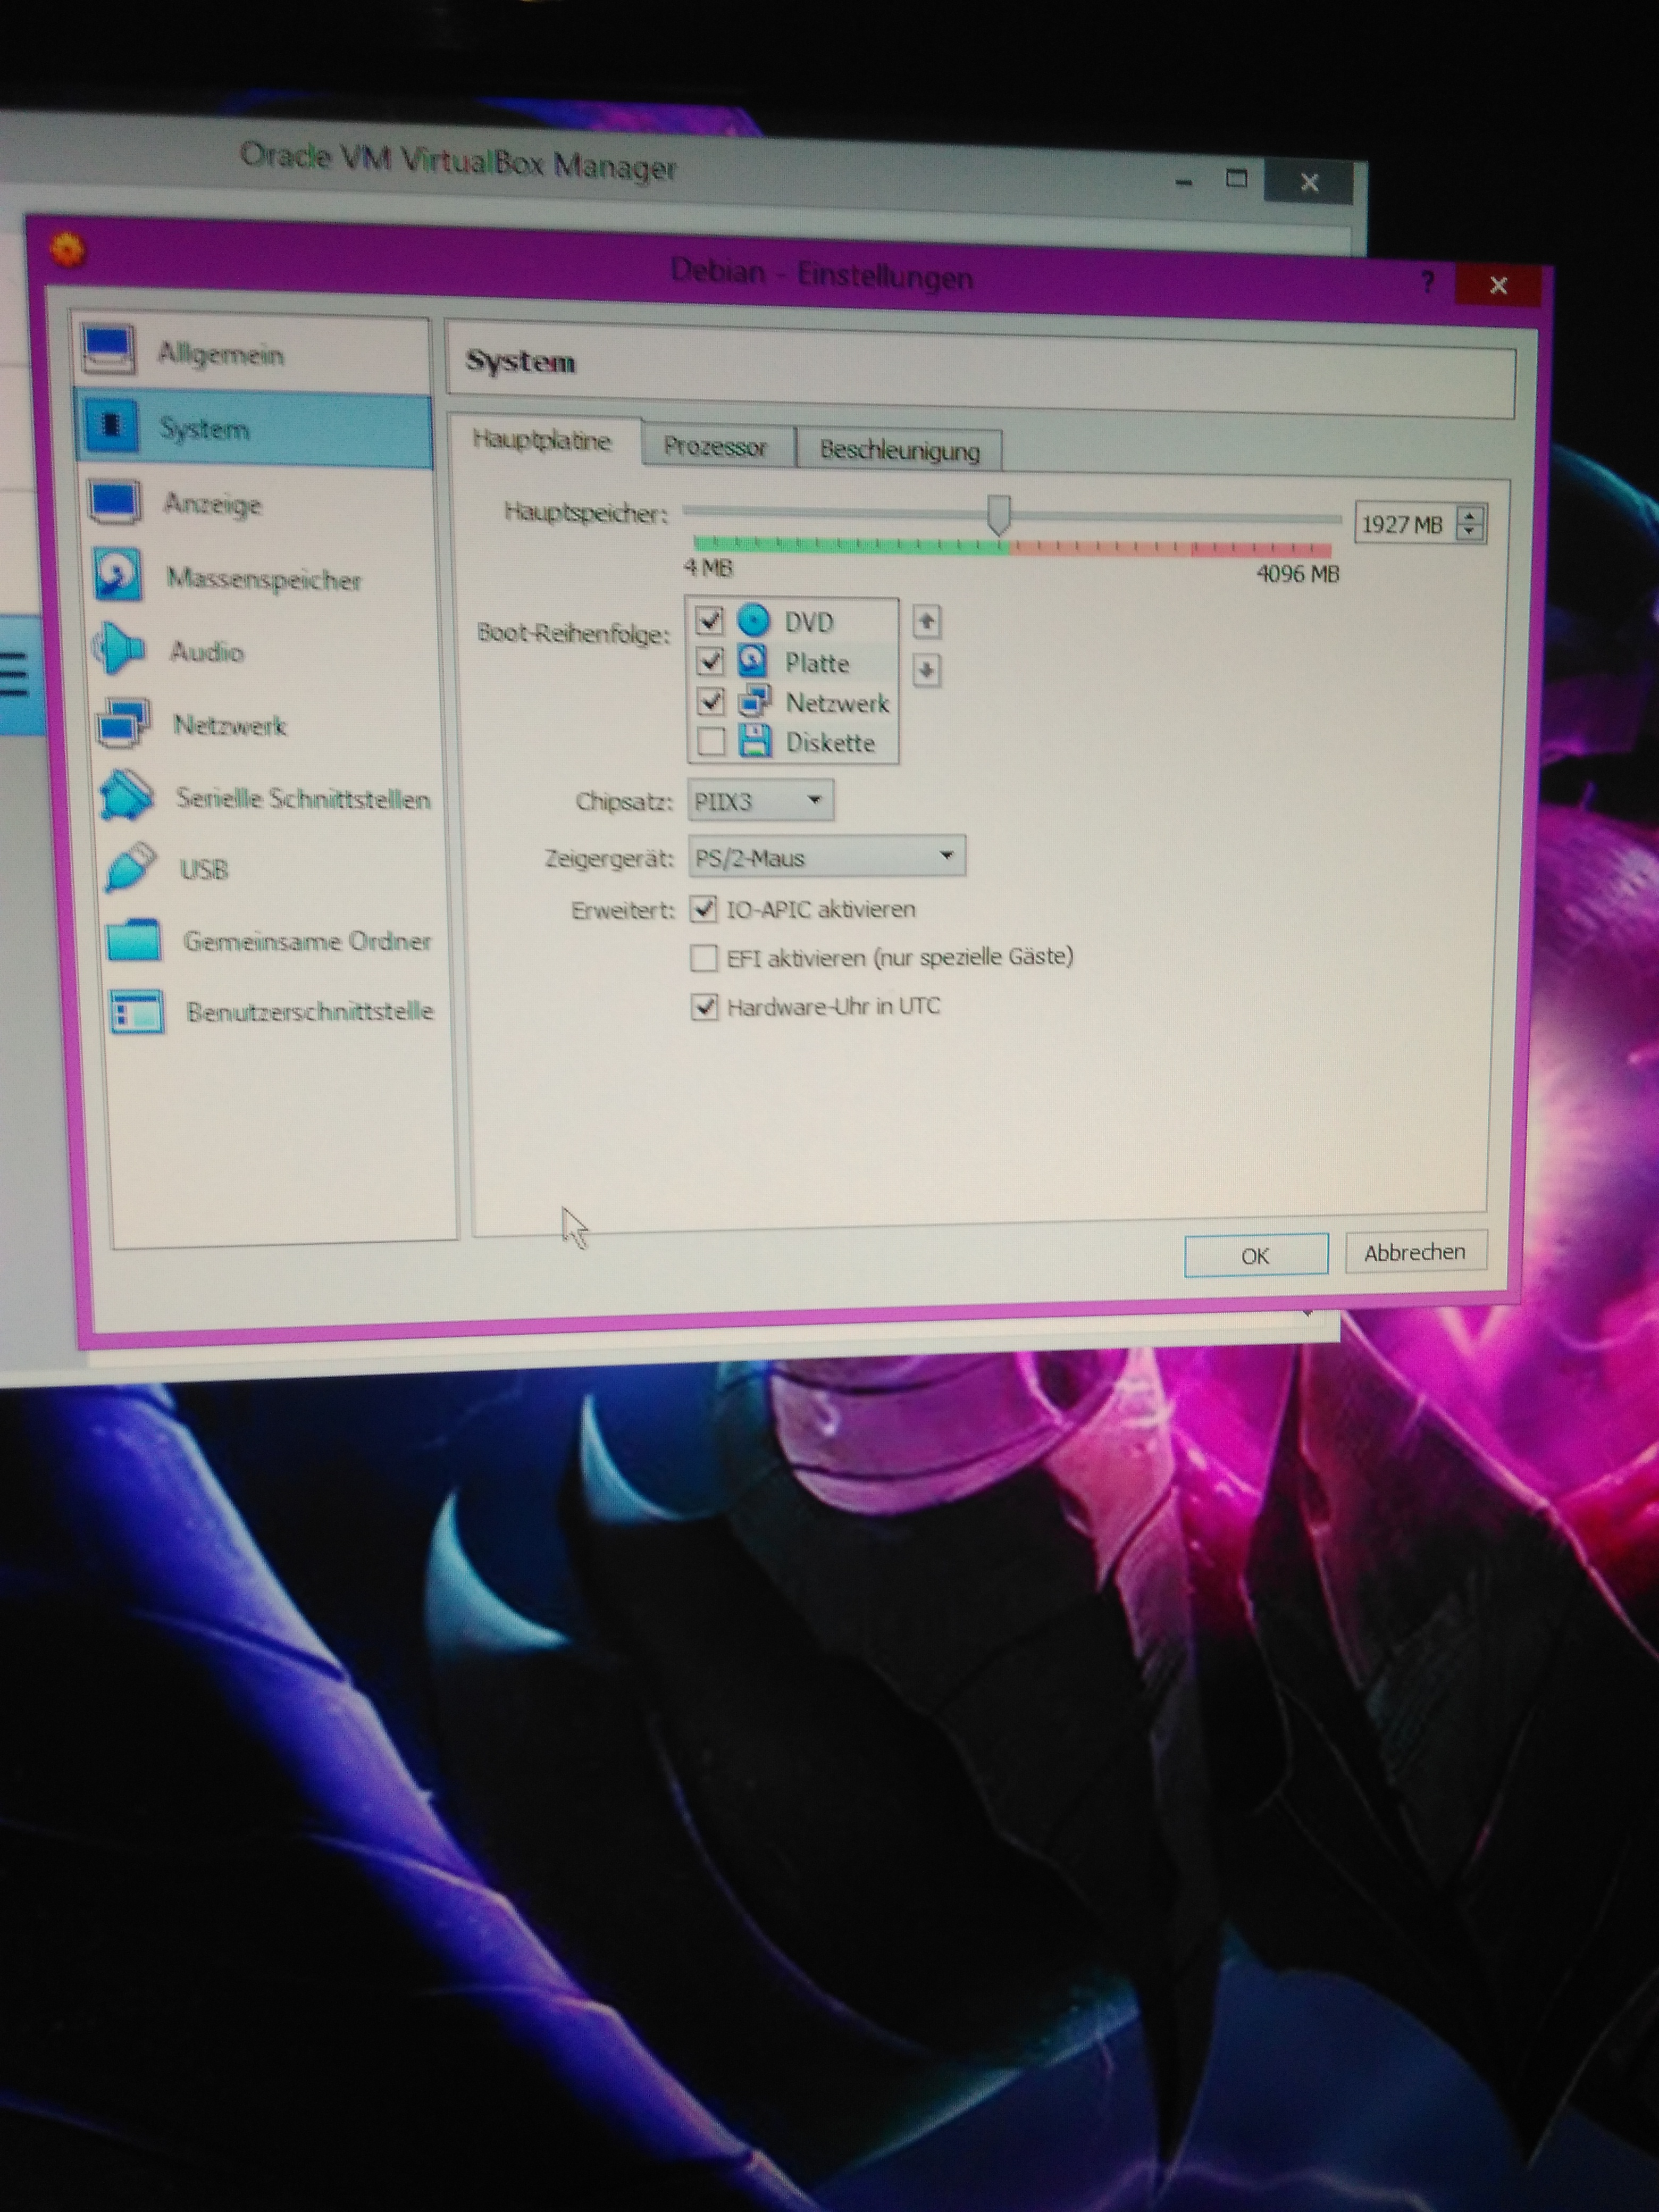Select the Anzeige monitor icon
1659x2212 pixels.
[x=114, y=501]
